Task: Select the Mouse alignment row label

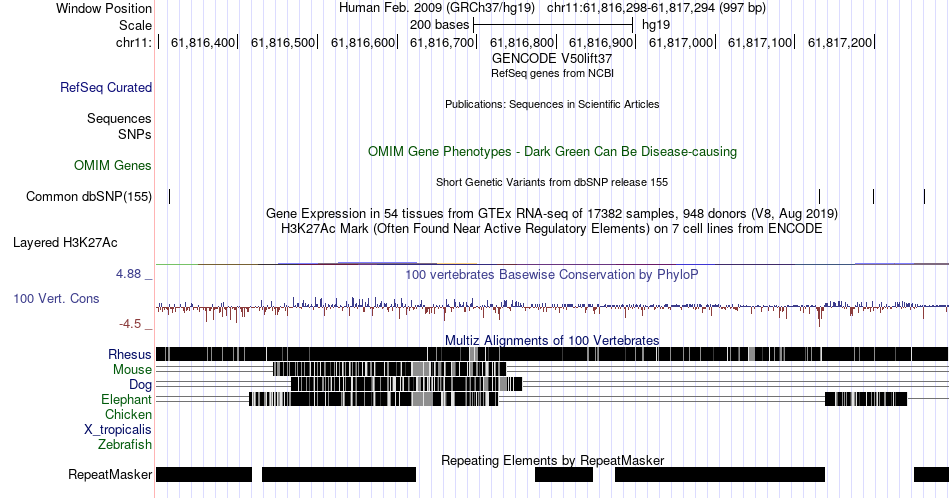Action: pos(132,370)
